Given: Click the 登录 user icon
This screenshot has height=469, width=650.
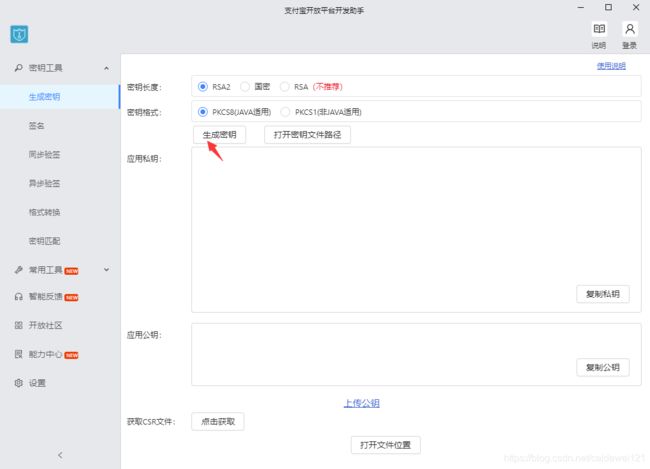Looking at the screenshot, I should pos(630,29).
